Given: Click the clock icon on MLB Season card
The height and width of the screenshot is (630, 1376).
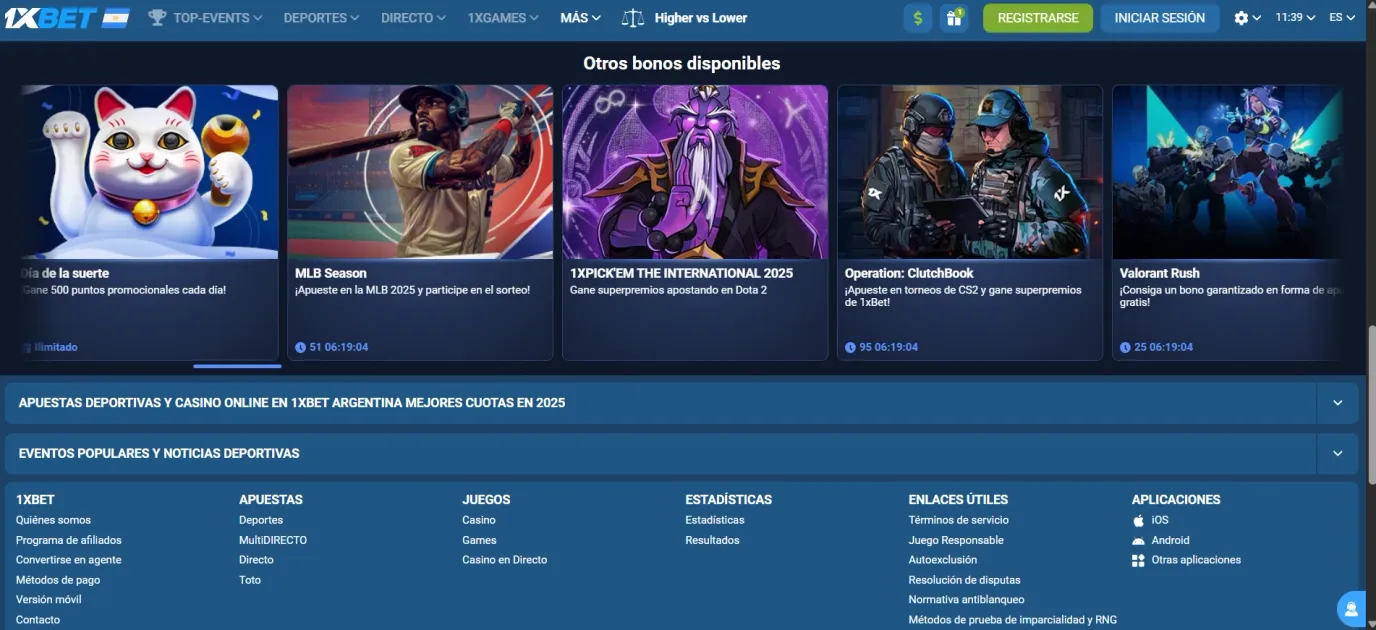Looking at the screenshot, I should [301, 348].
